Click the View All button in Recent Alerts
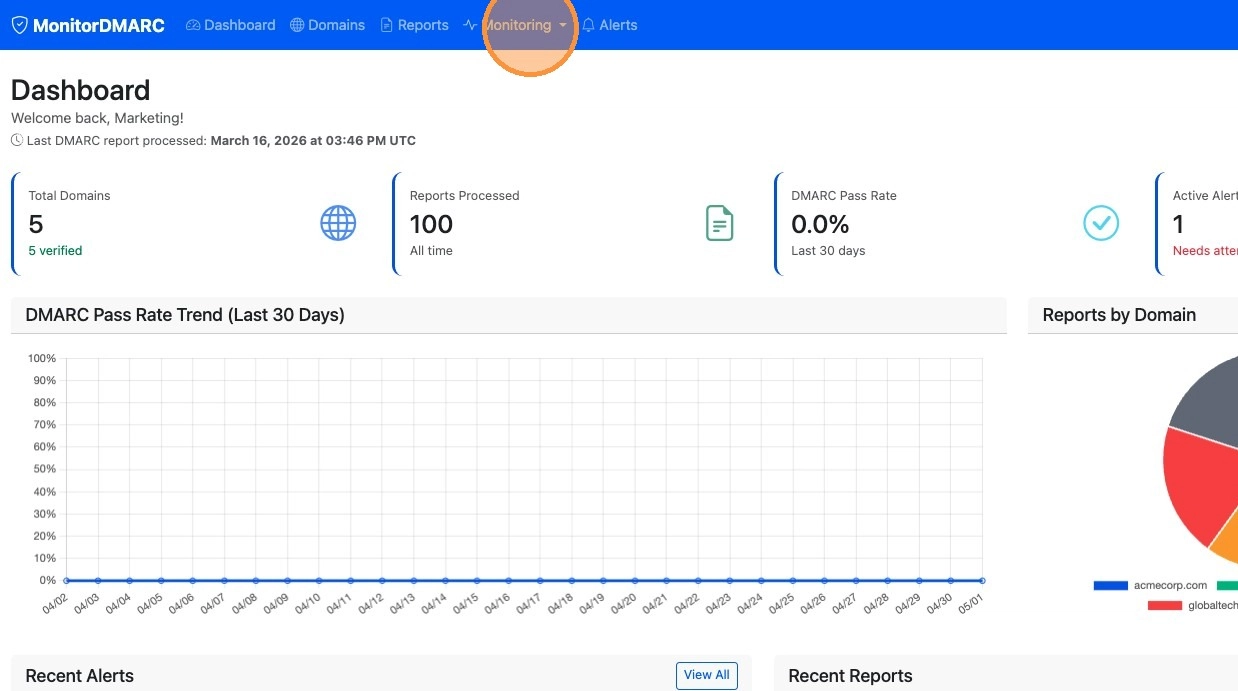This screenshot has height=691, width=1238. tap(707, 675)
